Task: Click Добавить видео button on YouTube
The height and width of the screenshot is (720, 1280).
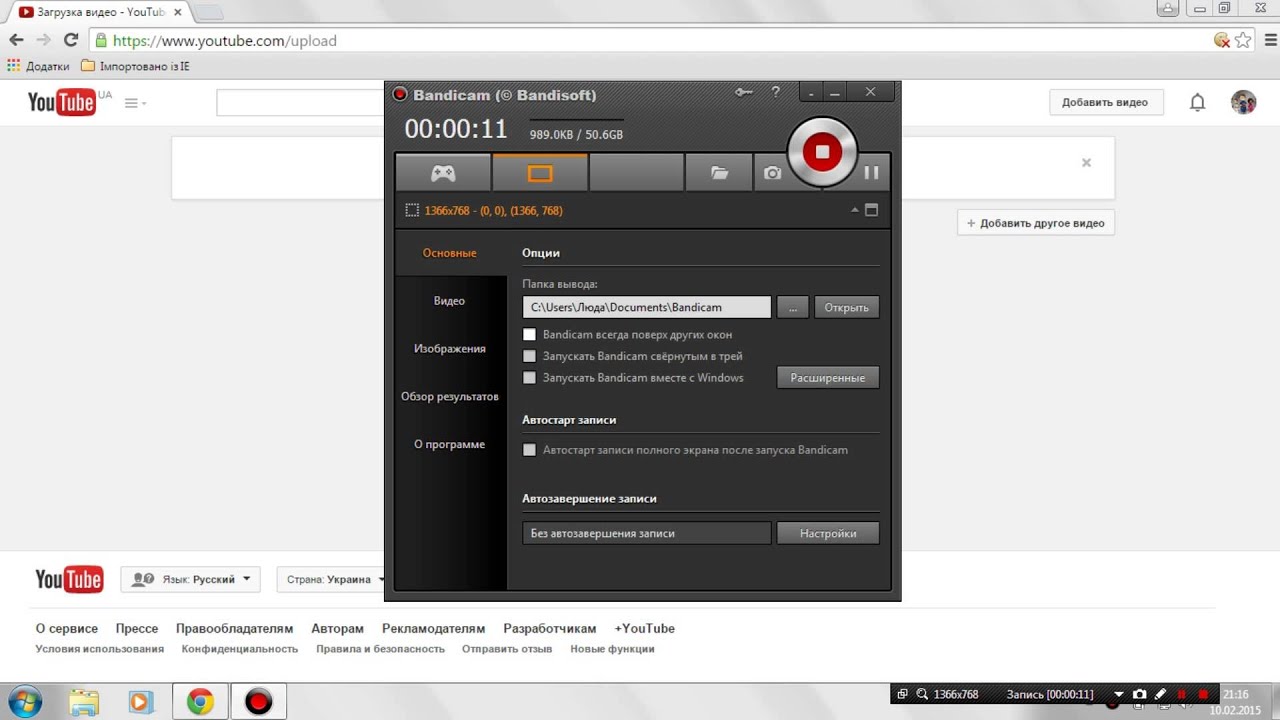Action: pos(1105,102)
